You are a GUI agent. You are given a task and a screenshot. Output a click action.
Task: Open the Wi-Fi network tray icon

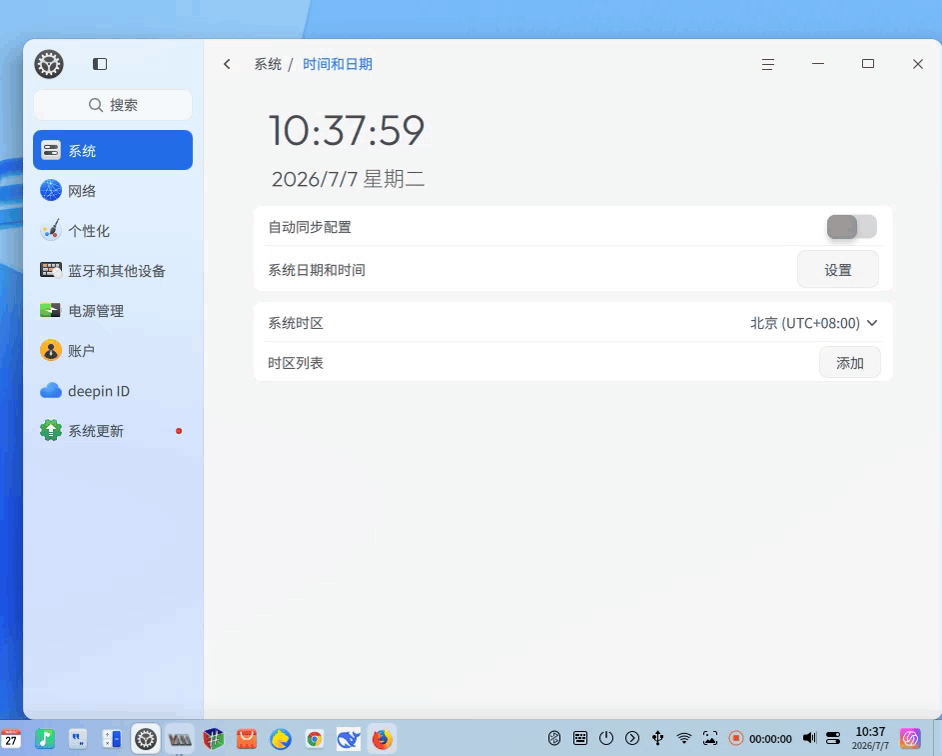684,738
